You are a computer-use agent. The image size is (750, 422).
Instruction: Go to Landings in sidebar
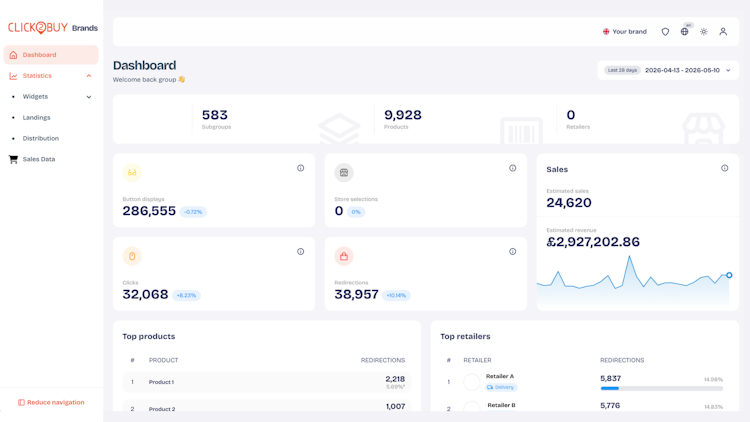coord(36,118)
